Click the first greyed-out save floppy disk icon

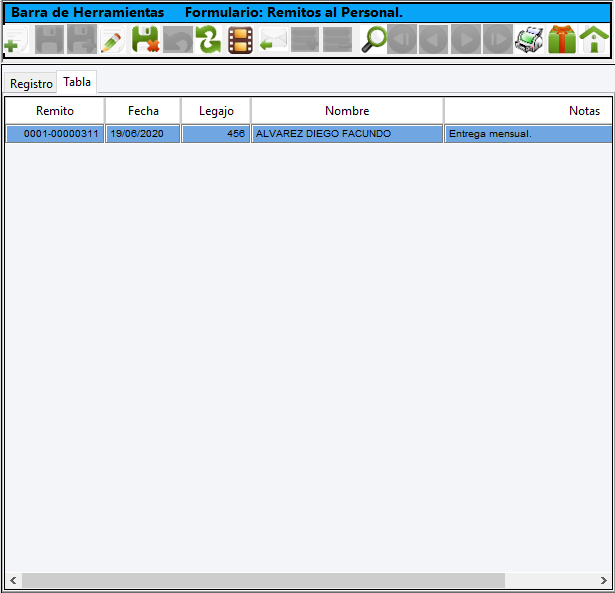coord(49,40)
